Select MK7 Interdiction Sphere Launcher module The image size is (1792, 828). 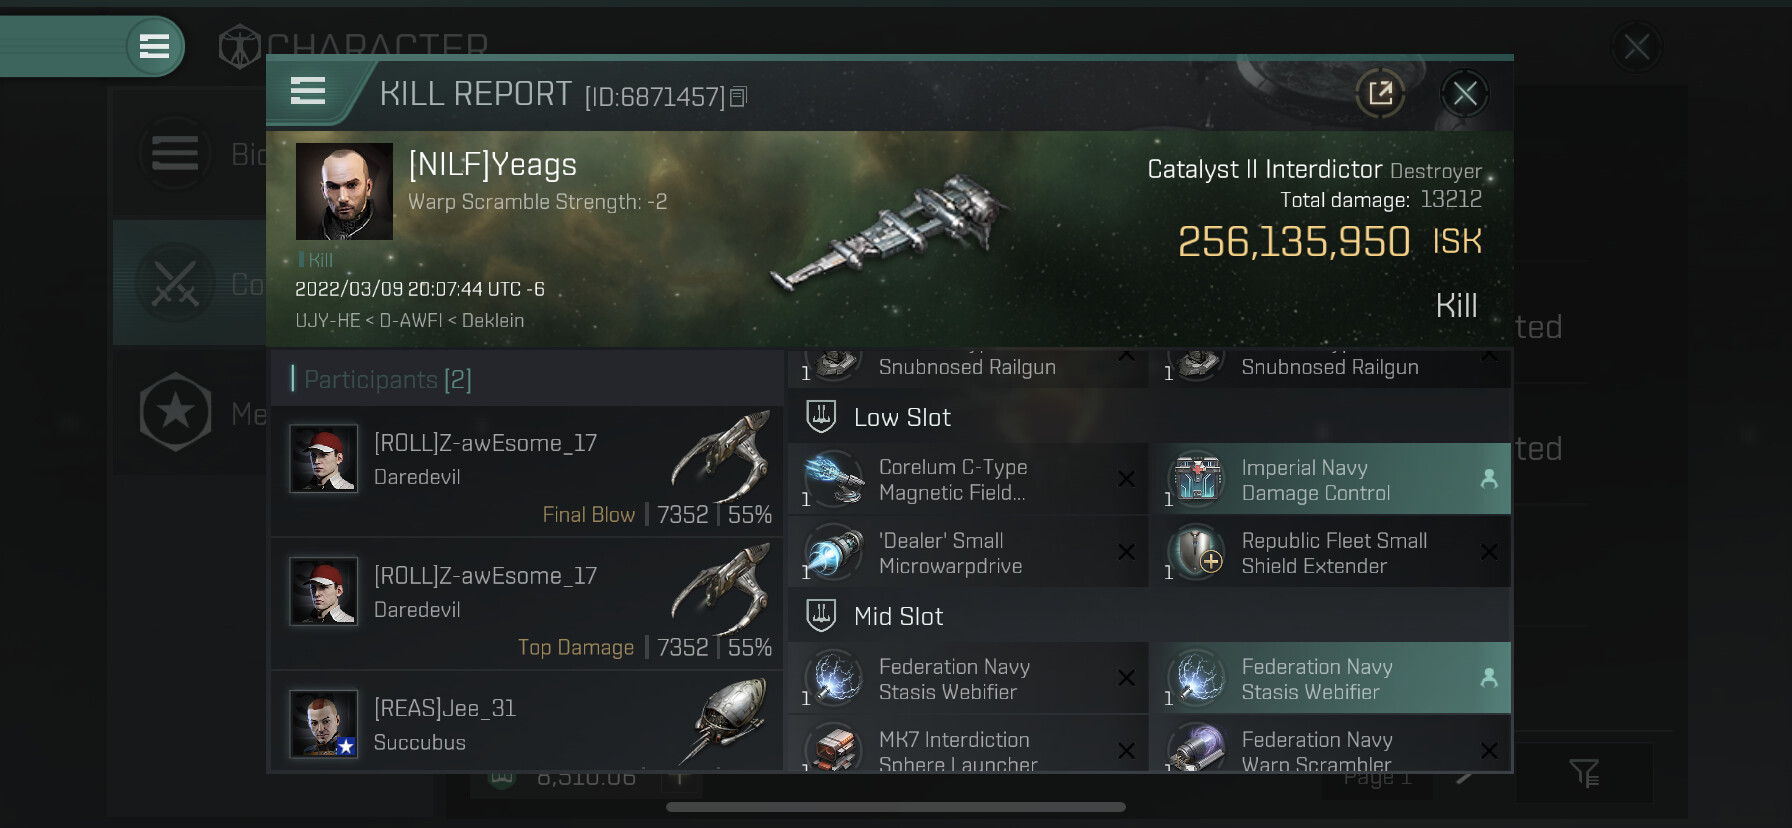[x=968, y=745]
